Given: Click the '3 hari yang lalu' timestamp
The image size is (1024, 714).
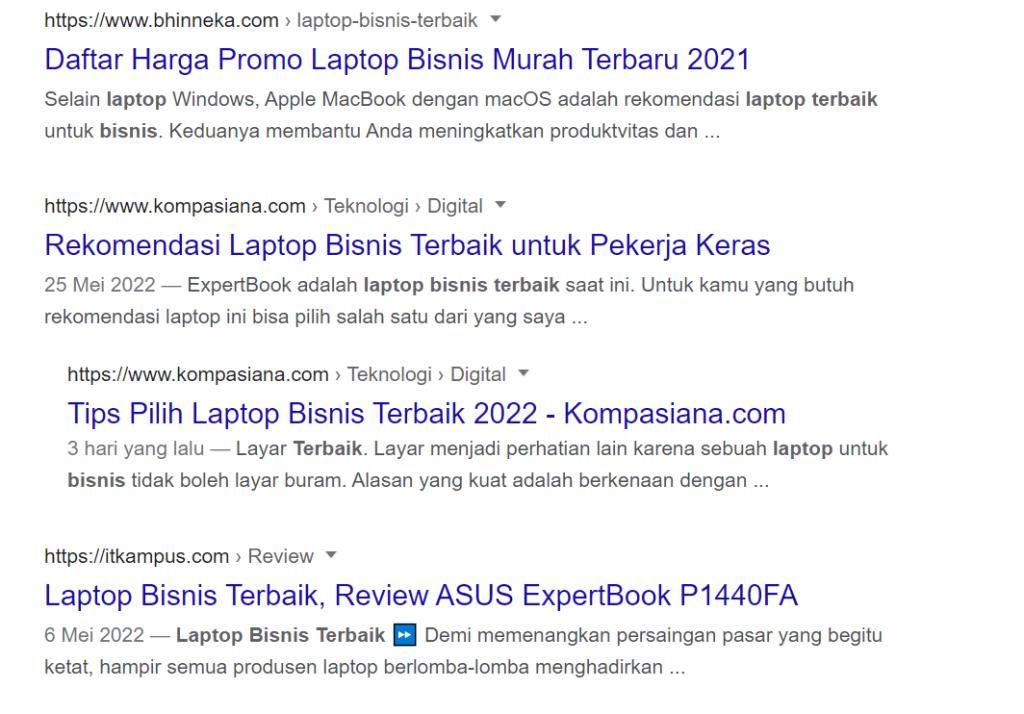Looking at the screenshot, I should pos(126,449).
